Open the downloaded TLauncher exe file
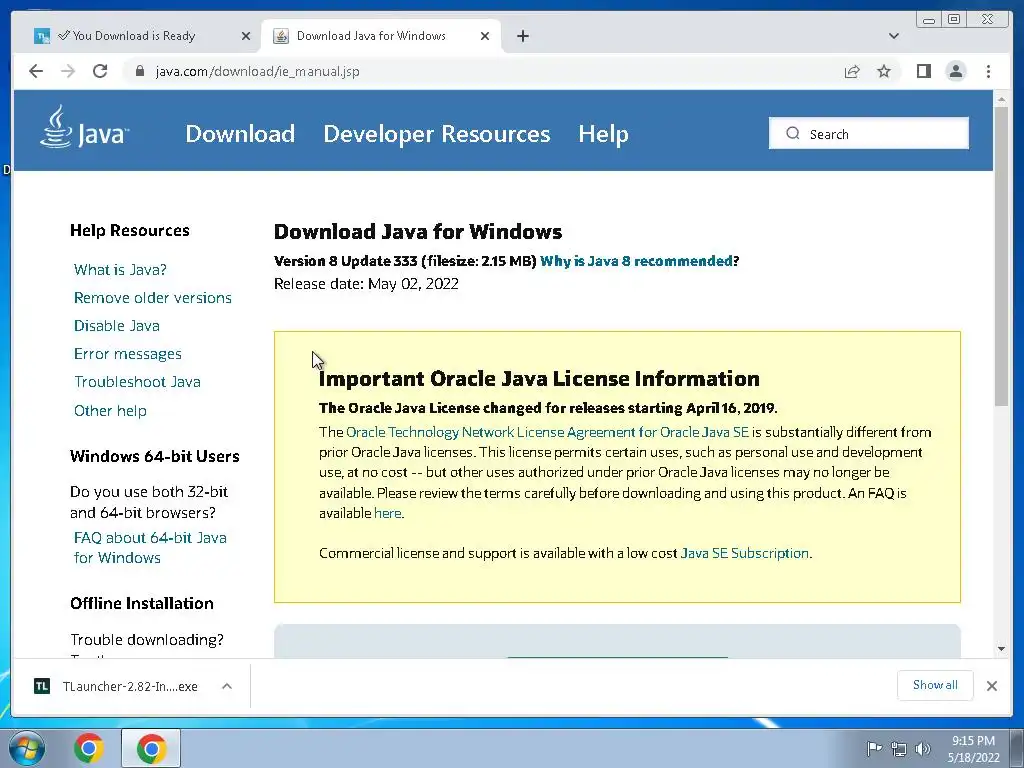This screenshot has width=1024, height=768. pyautogui.click(x=118, y=686)
